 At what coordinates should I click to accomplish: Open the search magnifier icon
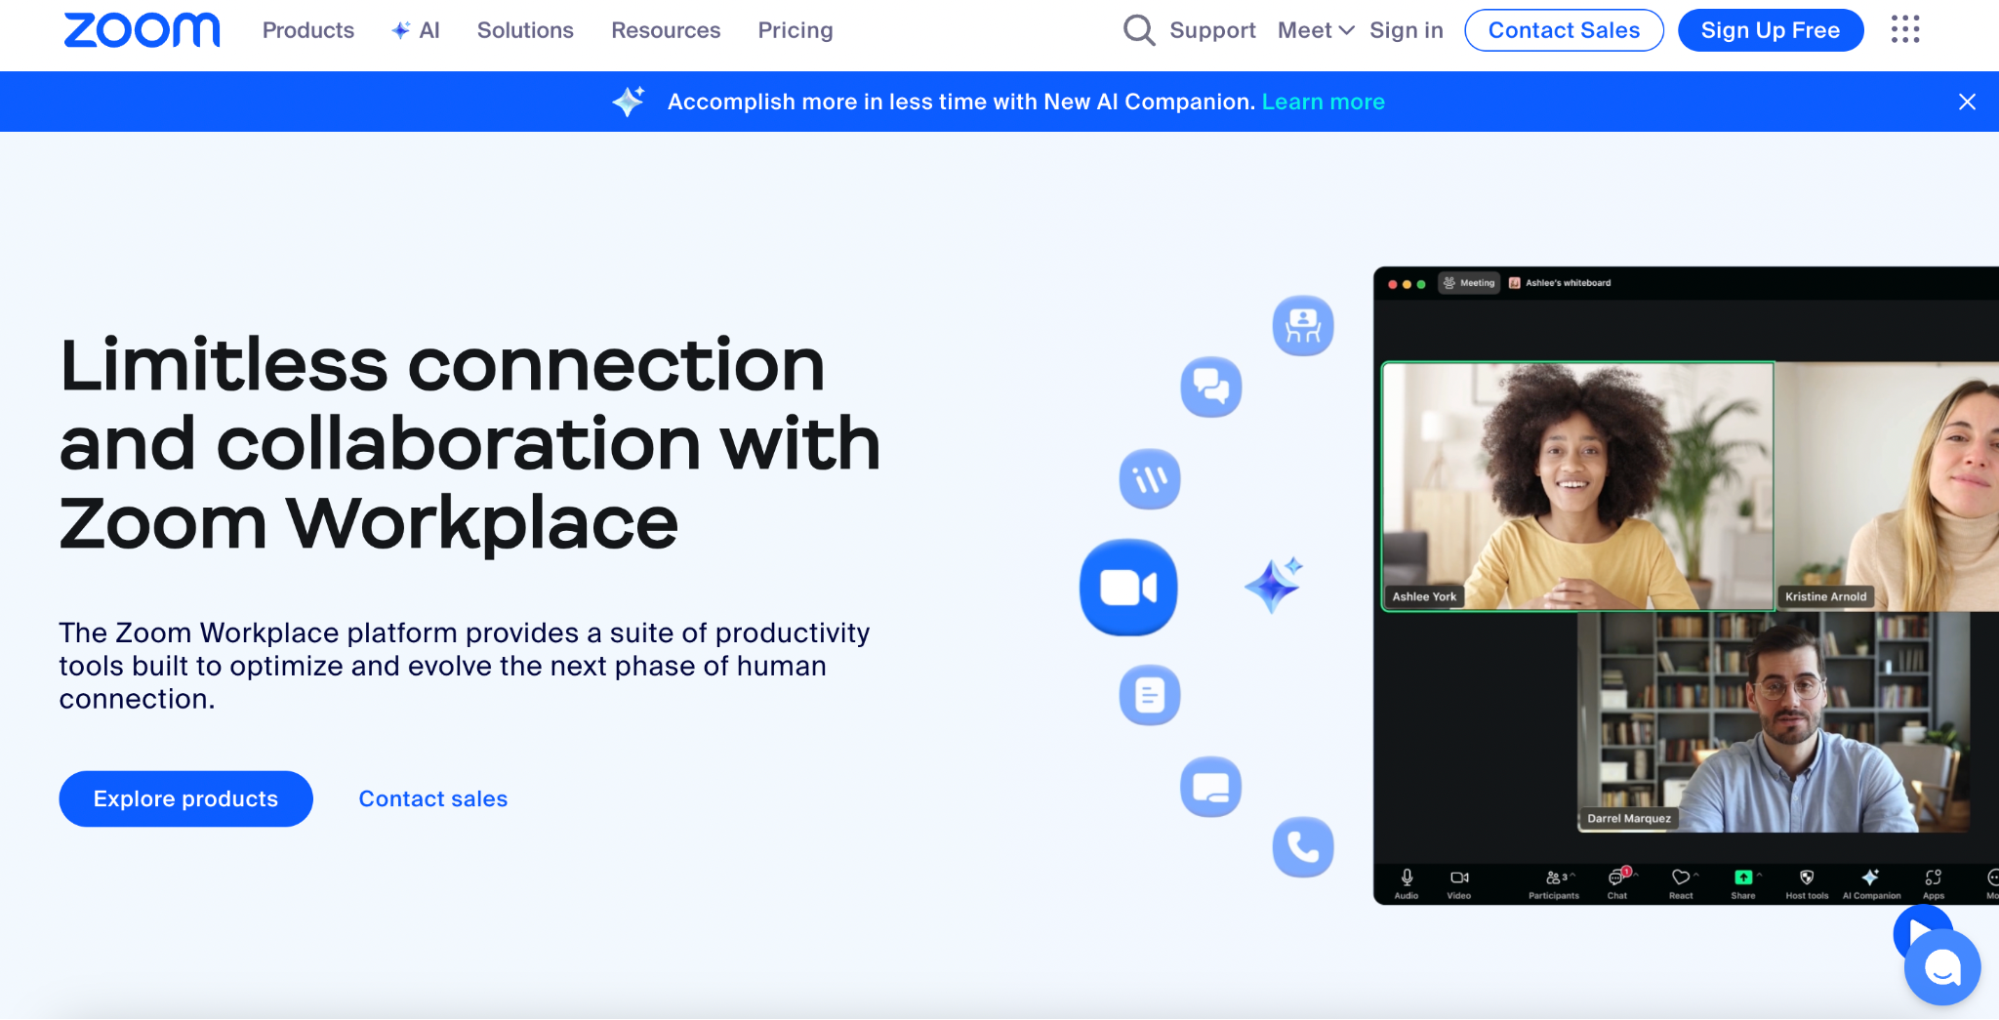pos(1138,30)
